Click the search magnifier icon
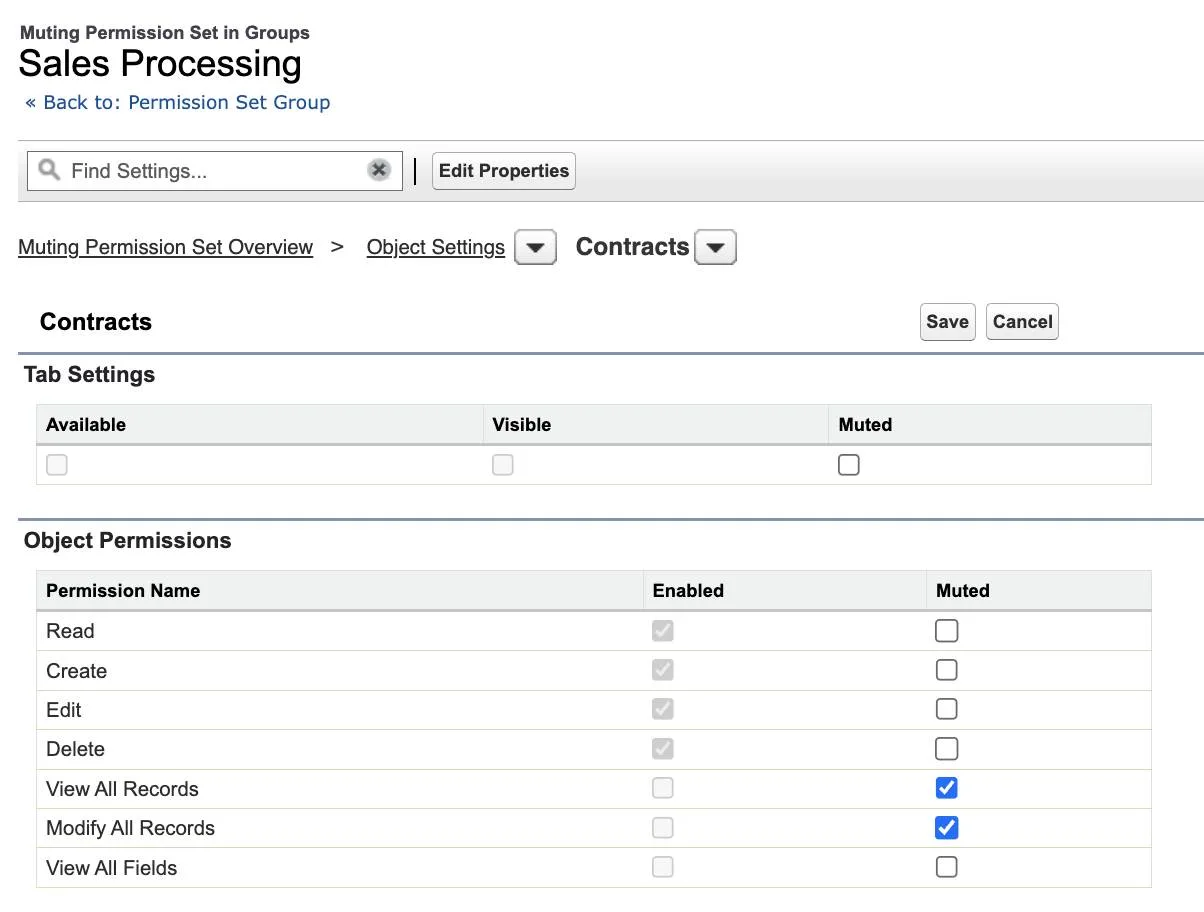The height and width of the screenshot is (912, 1204). click(49, 170)
